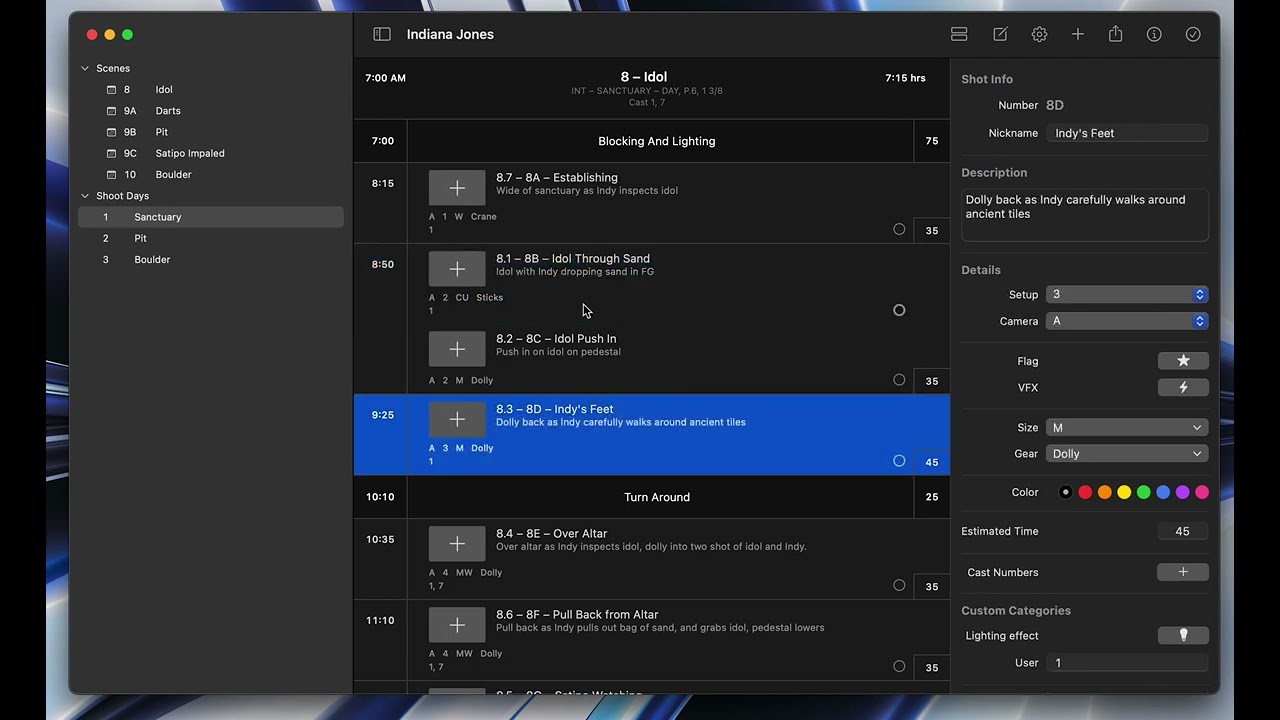Add a storyboard image to shot 8A Establishing
Image resolution: width=1280 pixels, height=720 pixels.
point(457,188)
